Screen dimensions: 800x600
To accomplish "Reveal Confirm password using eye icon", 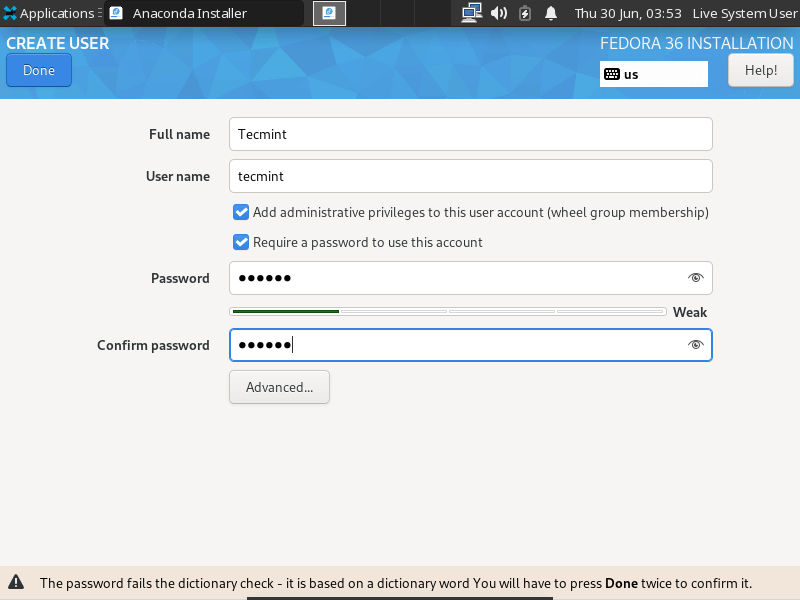I will click(x=695, y=345).
